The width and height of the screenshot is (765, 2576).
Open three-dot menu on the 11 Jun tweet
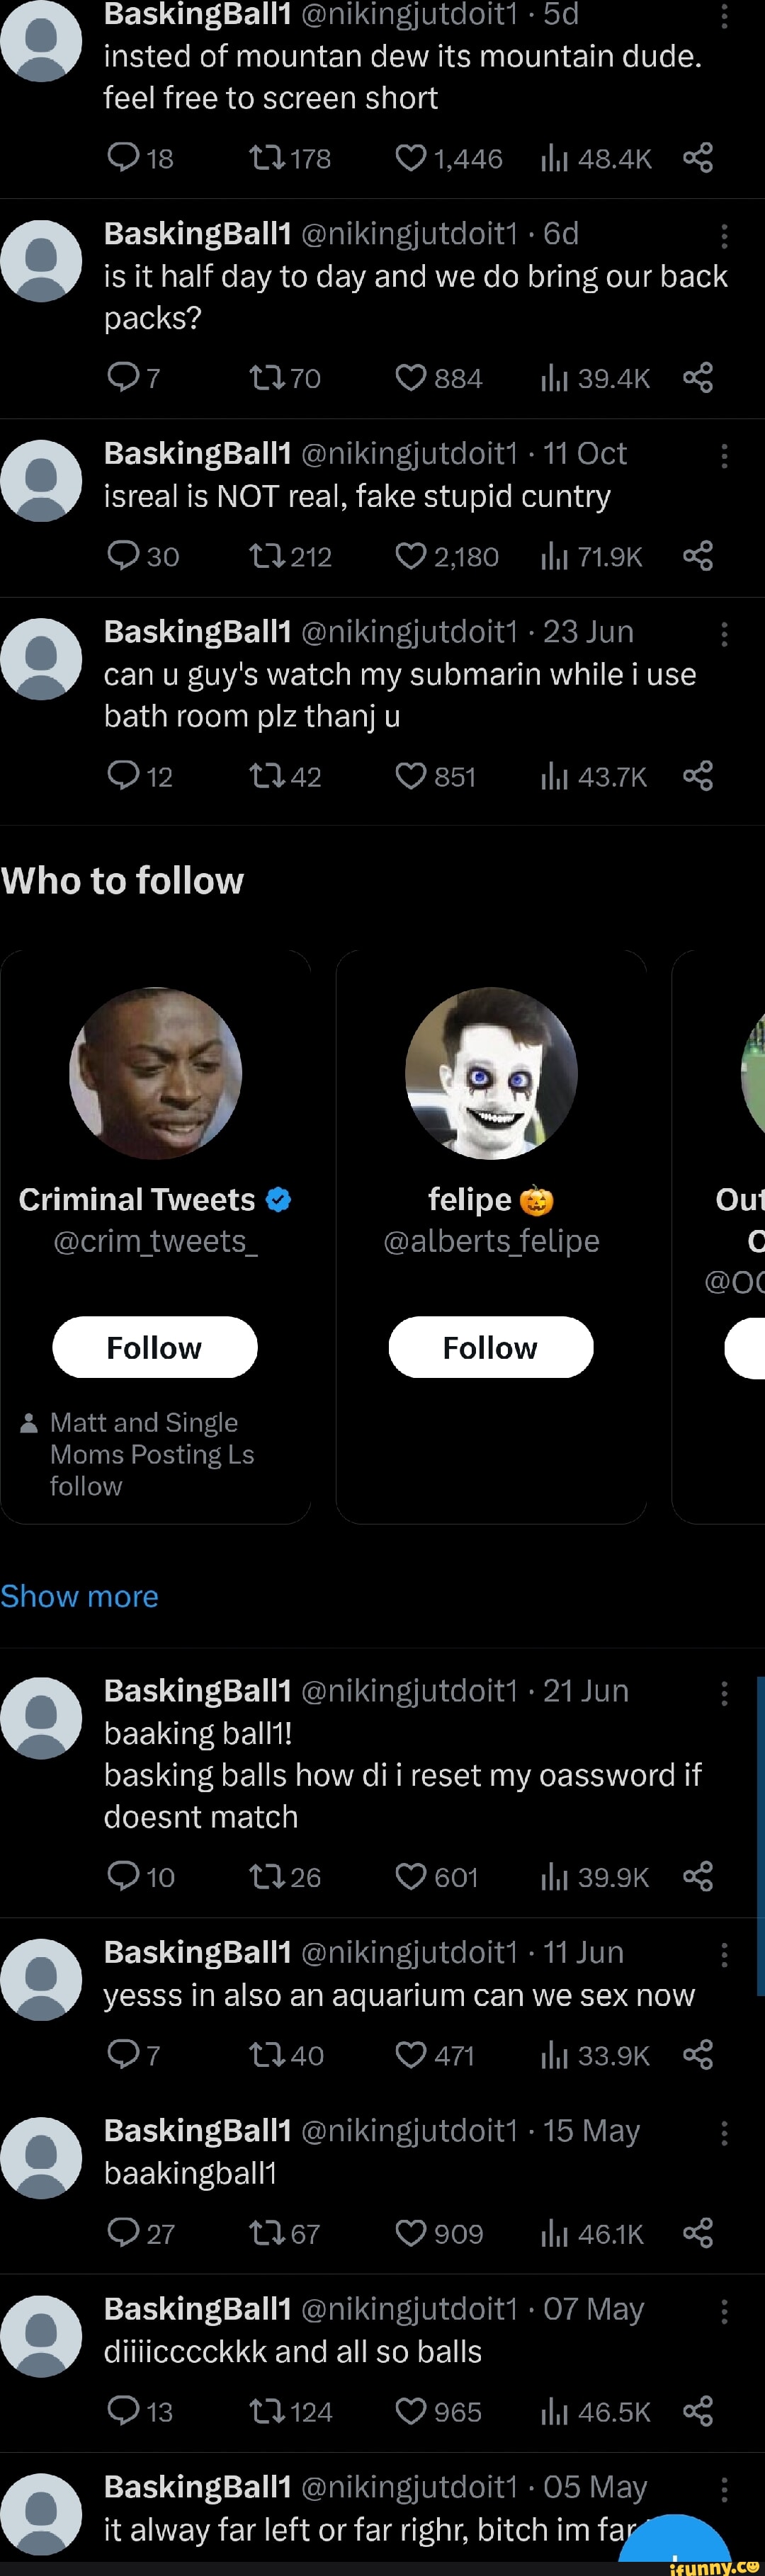[724, 1955]
